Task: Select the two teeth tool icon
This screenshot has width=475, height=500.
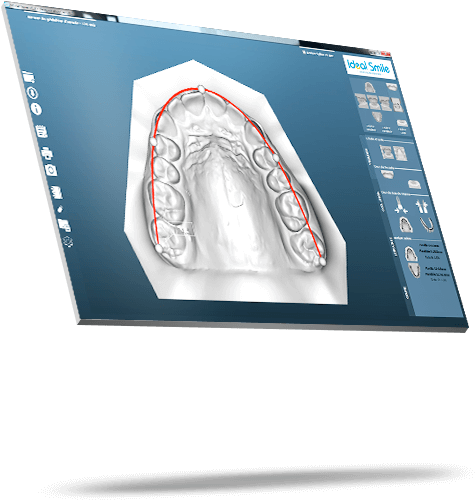Action: tap(421, 206)
